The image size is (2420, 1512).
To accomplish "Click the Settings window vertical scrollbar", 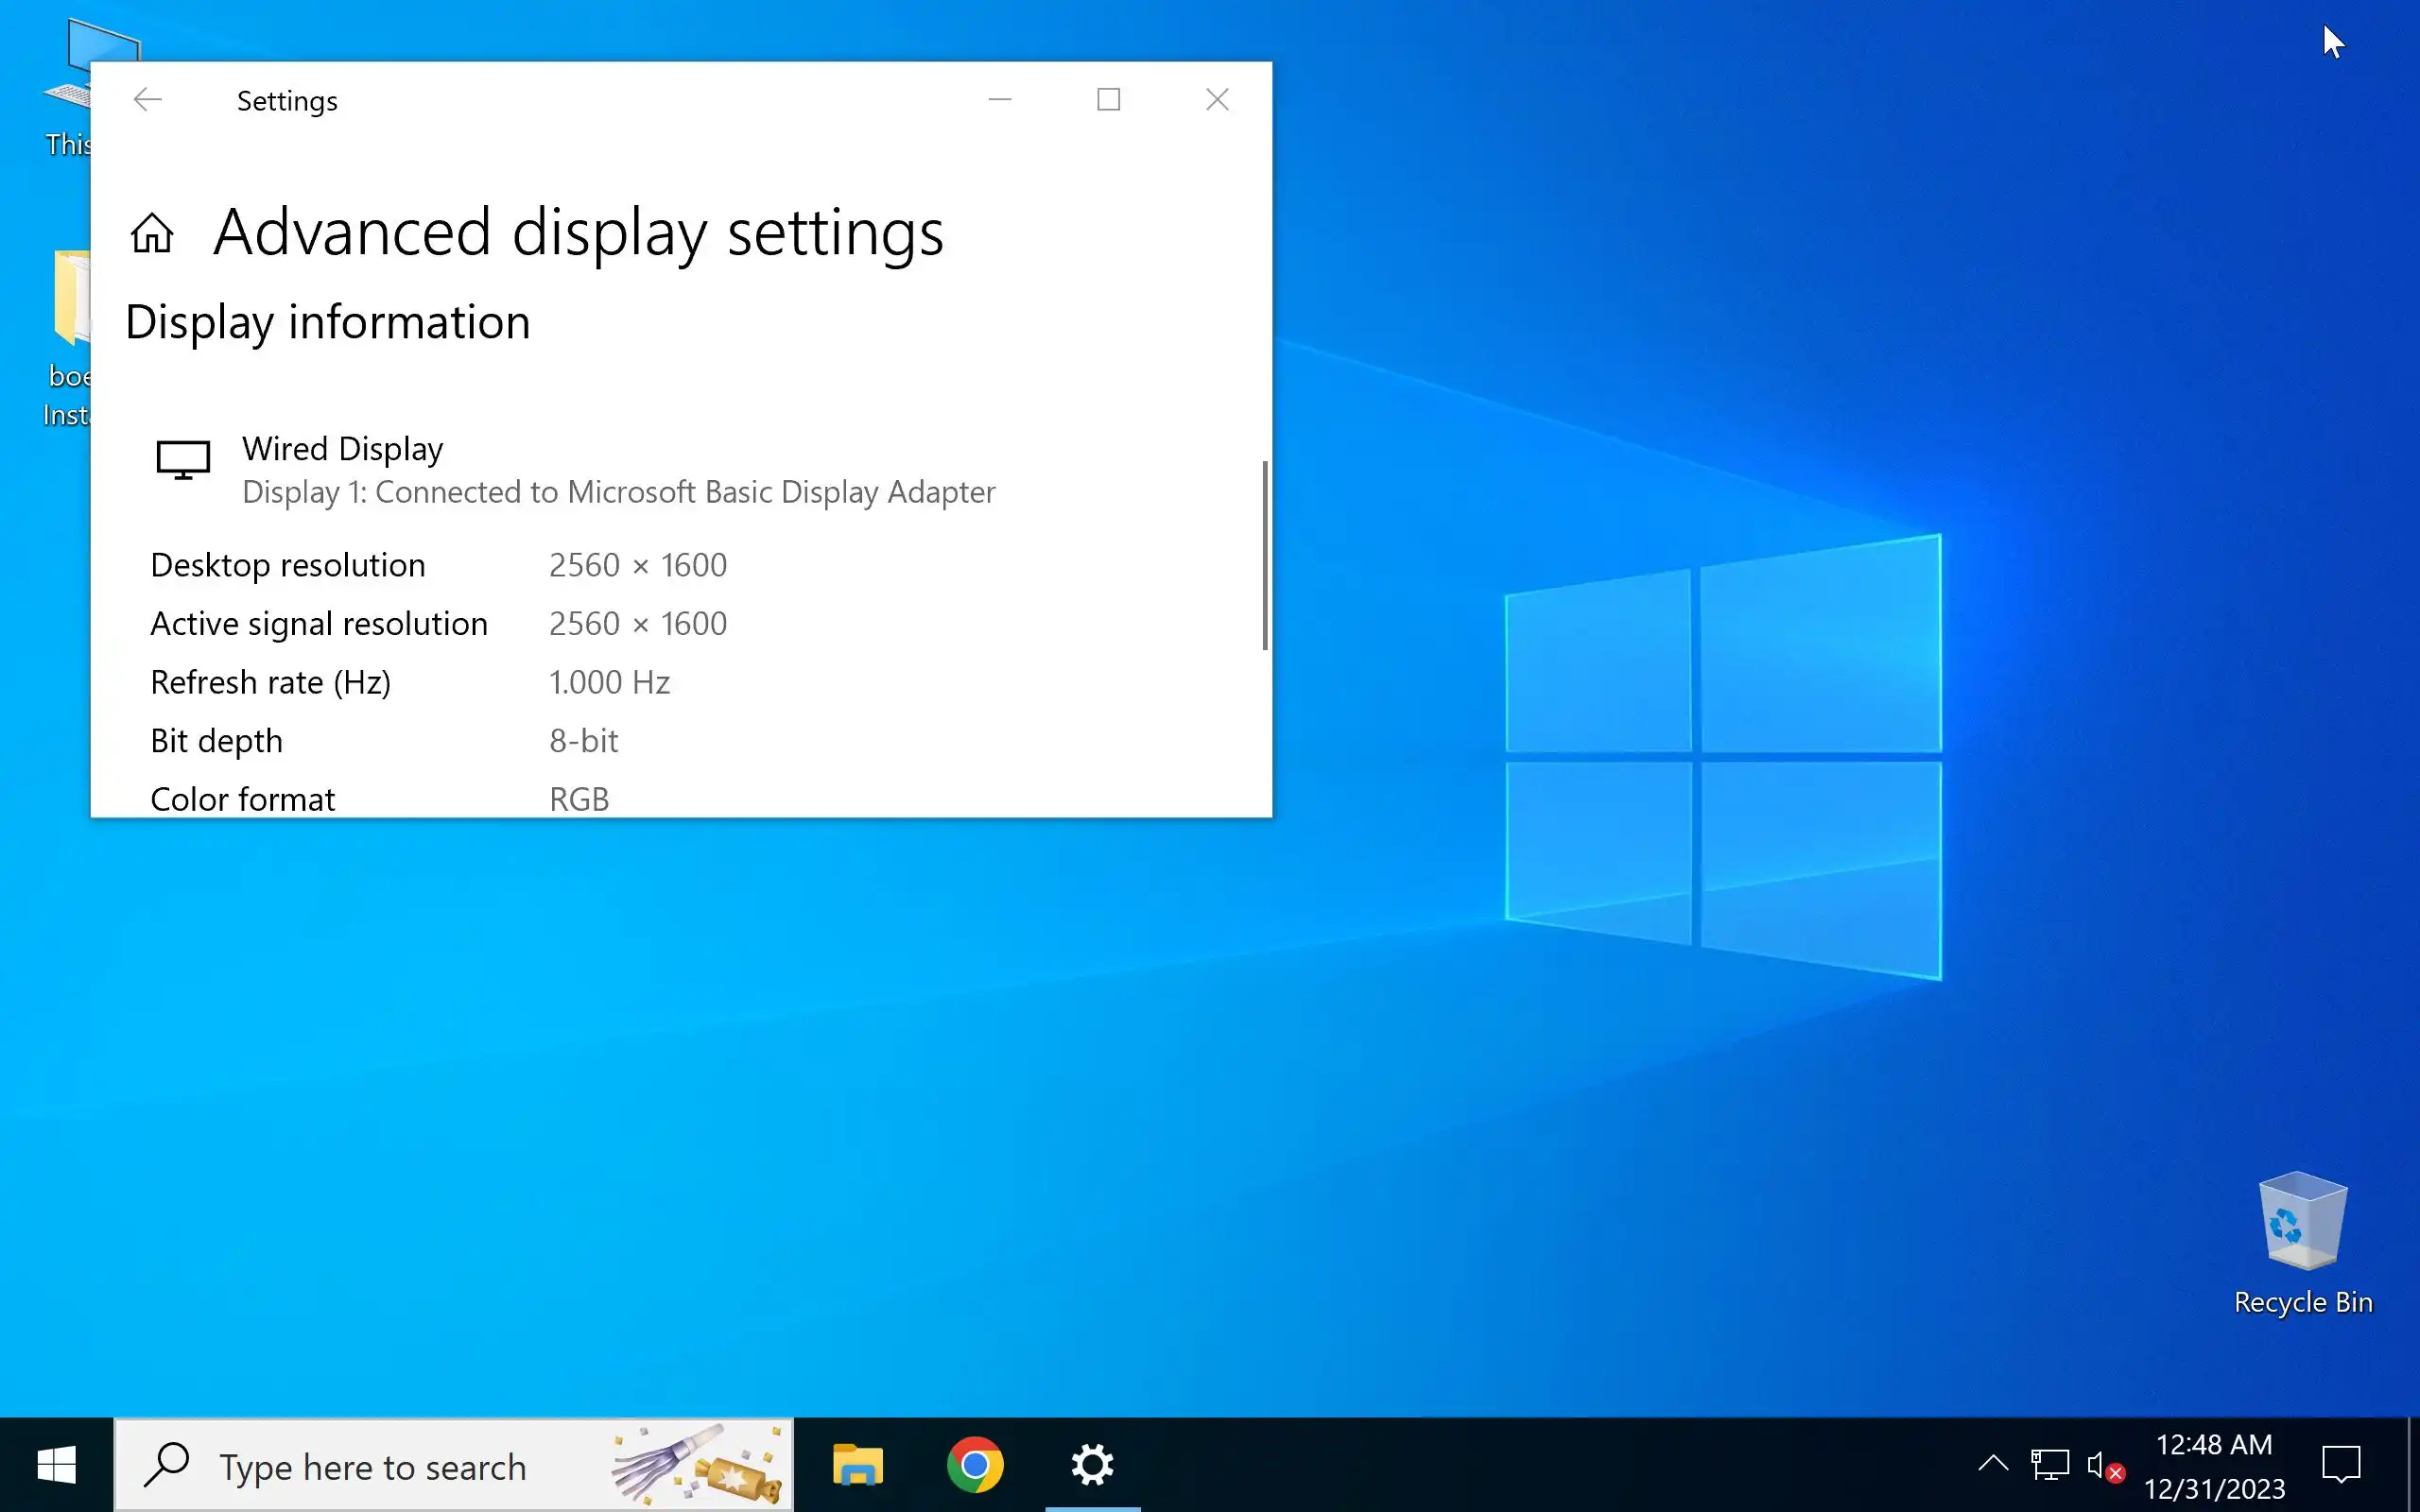I will coord(1265,556).
